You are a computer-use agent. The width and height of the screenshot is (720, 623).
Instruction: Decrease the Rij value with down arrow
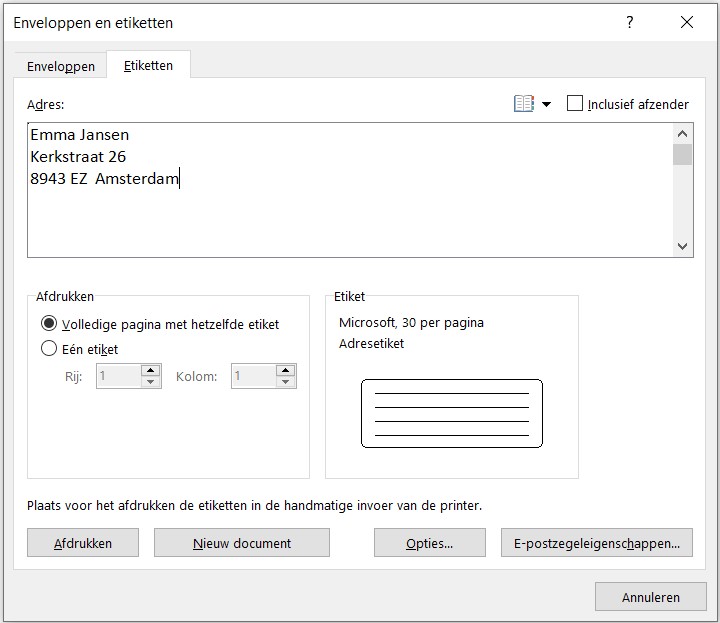click(x=151, y=382)
